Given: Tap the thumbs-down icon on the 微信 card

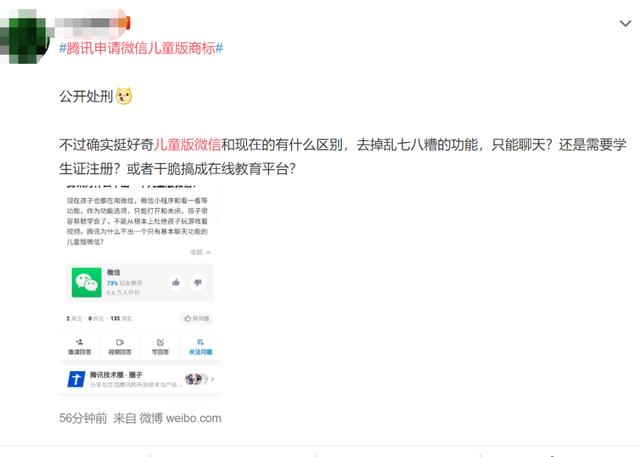Looking at the screenshot, I should (198, 282).
